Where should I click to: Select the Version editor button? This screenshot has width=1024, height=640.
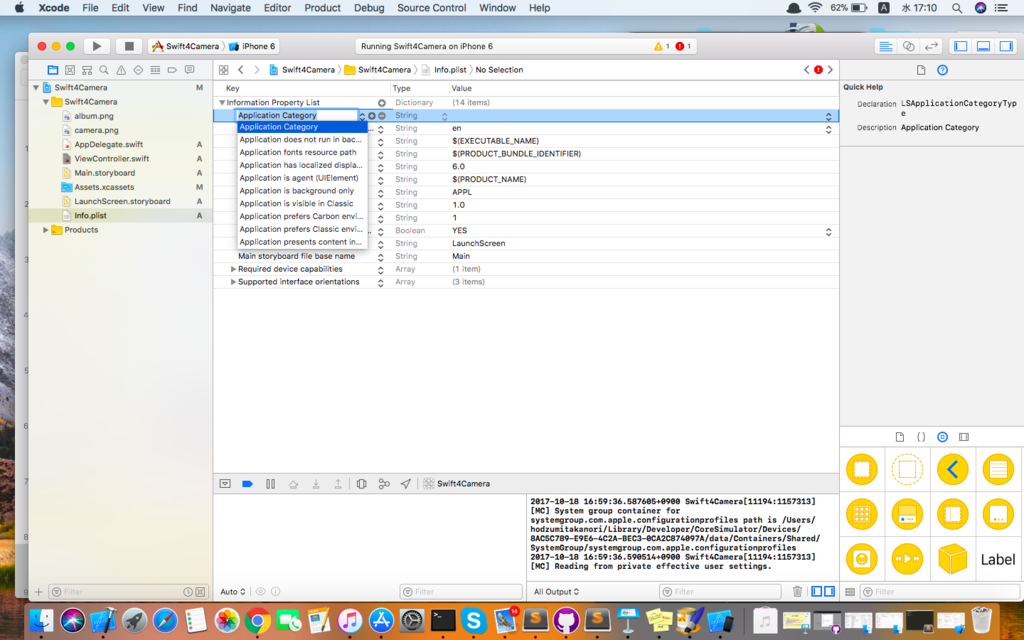pos(931,46)
